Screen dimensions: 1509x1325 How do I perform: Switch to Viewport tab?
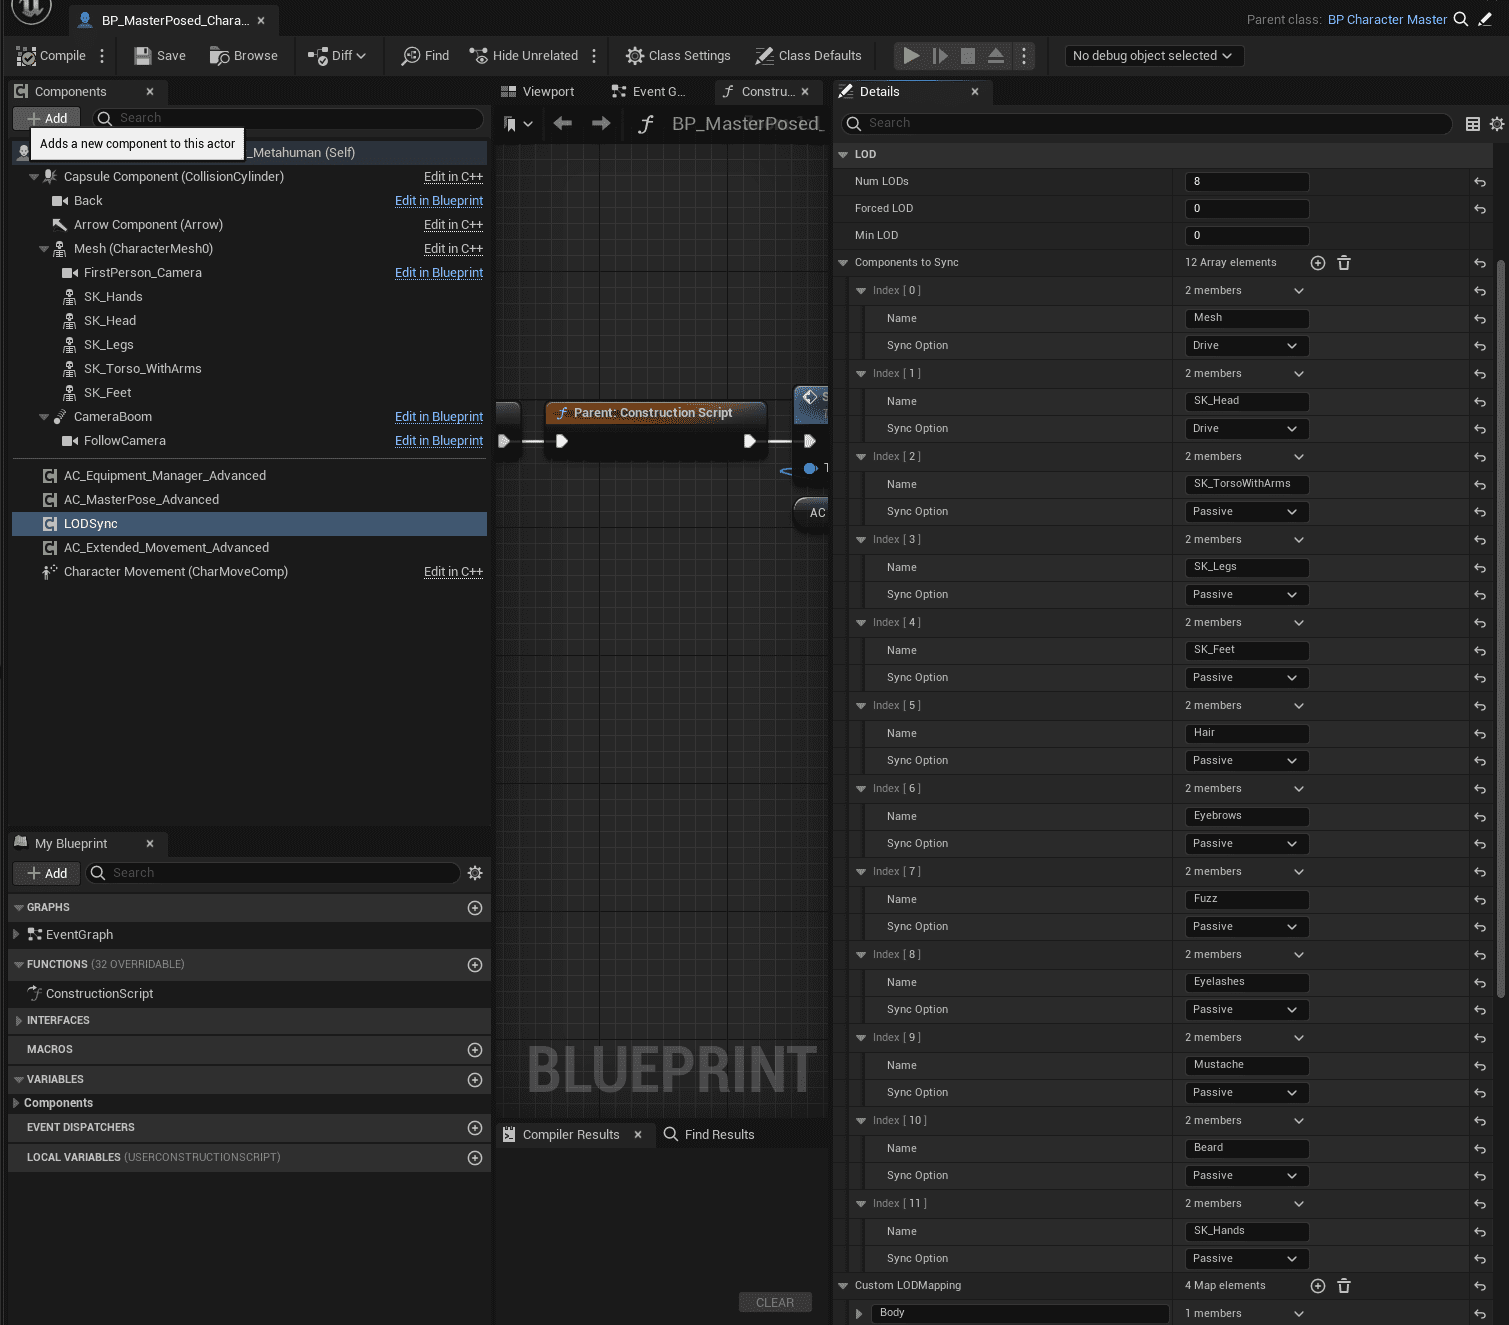pos(538,91)
